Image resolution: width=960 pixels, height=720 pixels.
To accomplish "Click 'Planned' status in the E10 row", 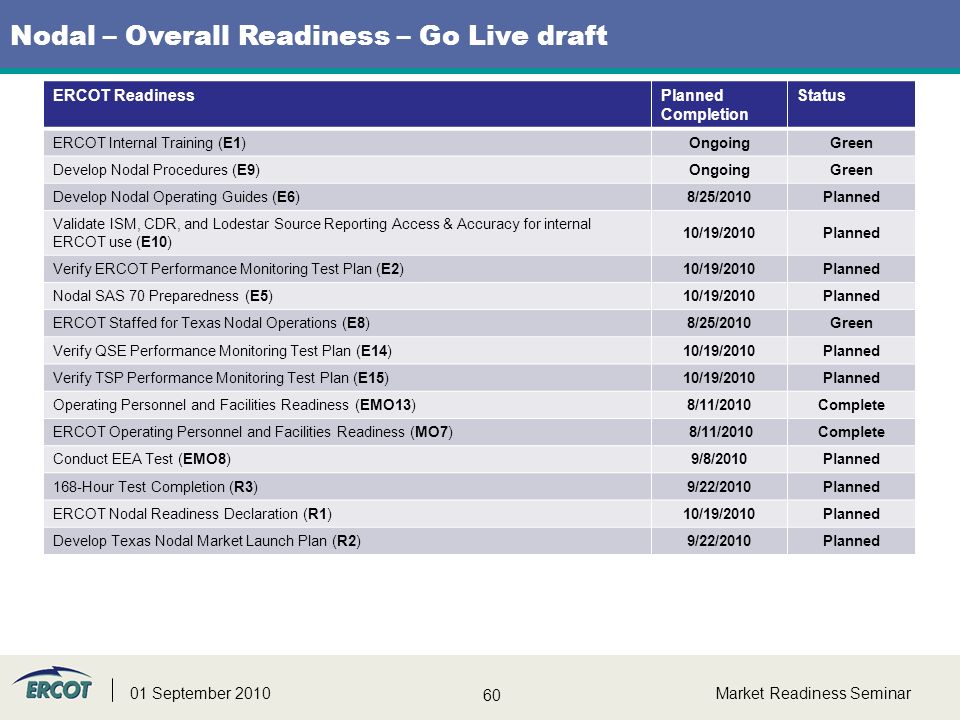I will [x=851, y=233].
